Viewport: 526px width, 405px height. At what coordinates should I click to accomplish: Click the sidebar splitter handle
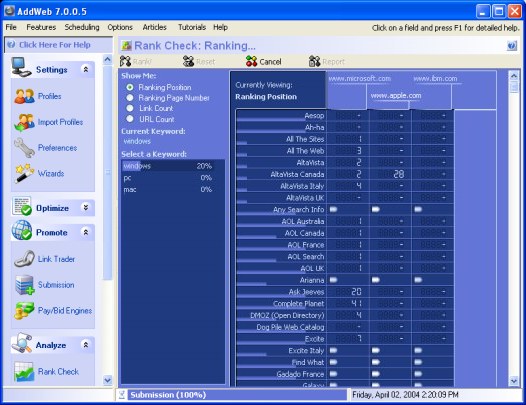[108, 172]
